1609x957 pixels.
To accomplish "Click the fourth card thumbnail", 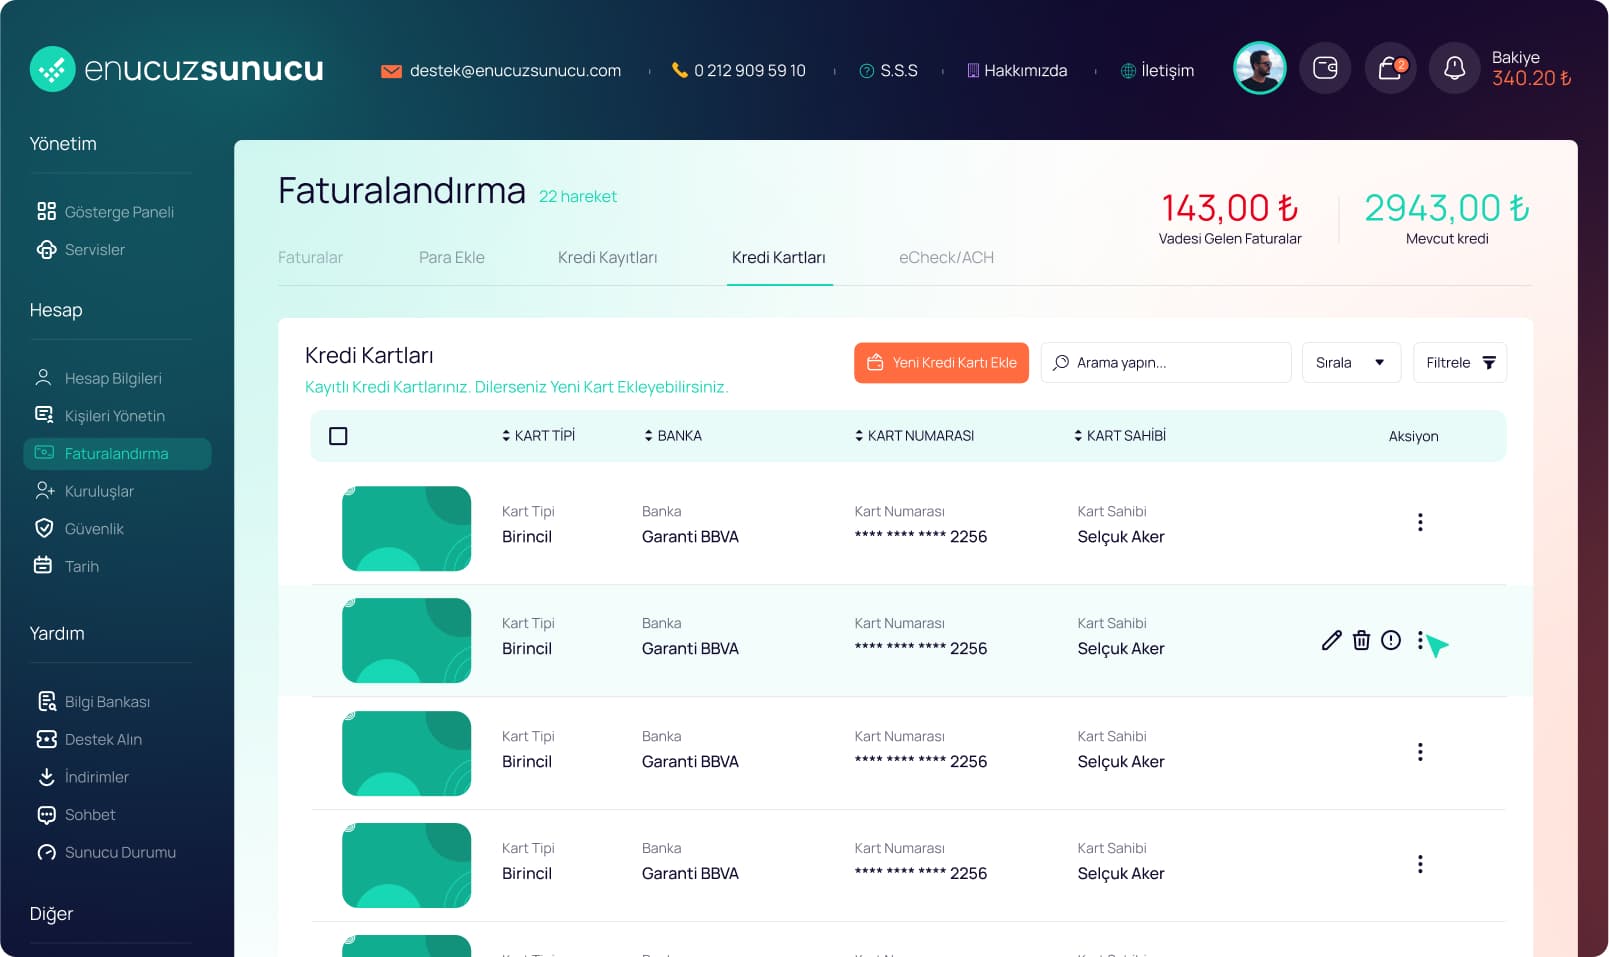I will 406,865.
